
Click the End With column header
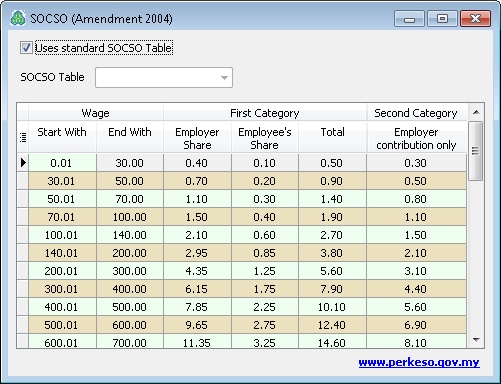[130, 137]
